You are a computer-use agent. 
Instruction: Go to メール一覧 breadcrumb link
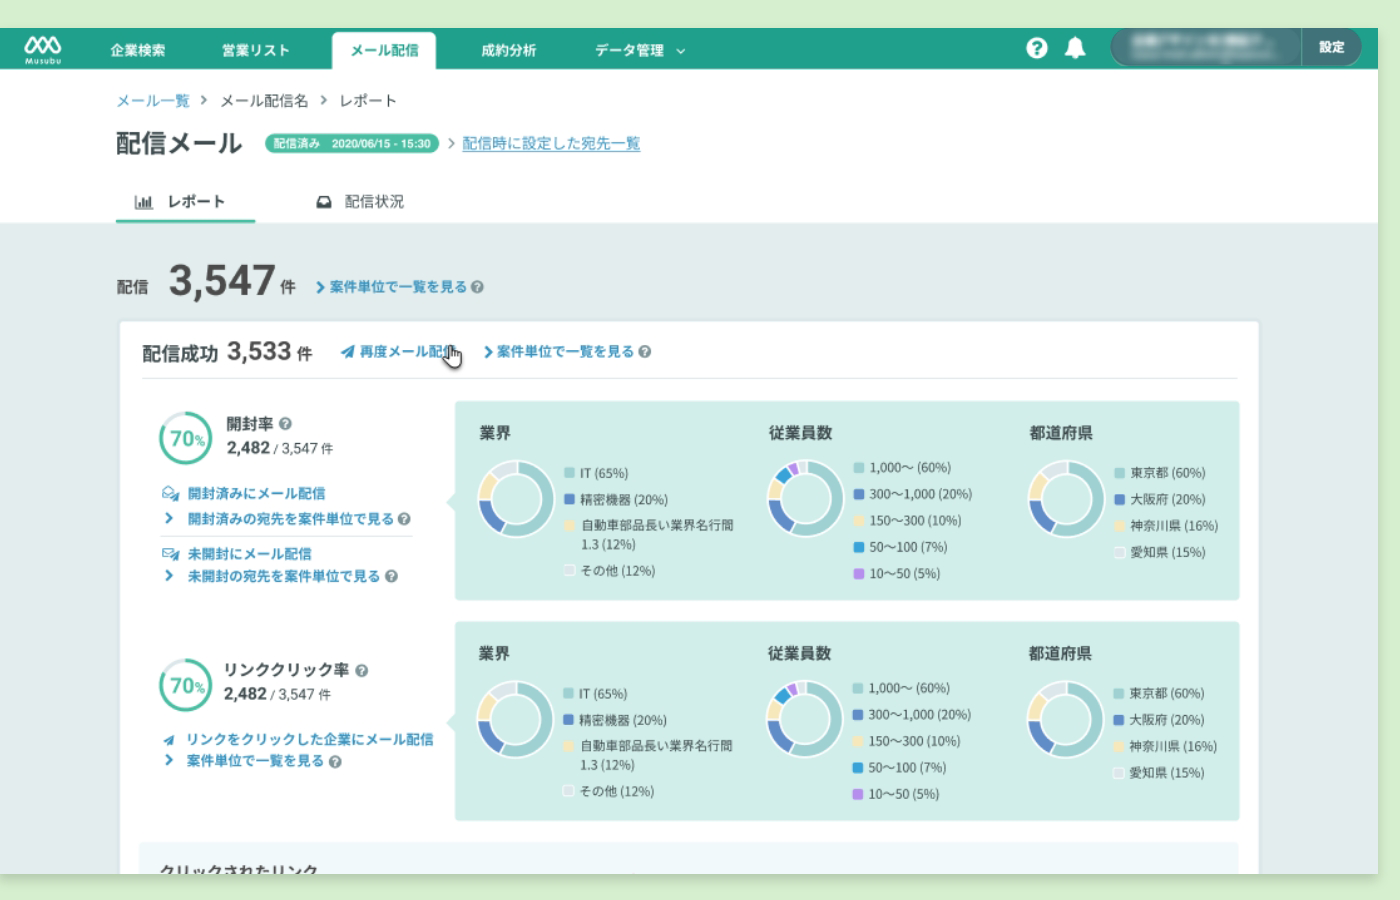click(x=153, y=101)
